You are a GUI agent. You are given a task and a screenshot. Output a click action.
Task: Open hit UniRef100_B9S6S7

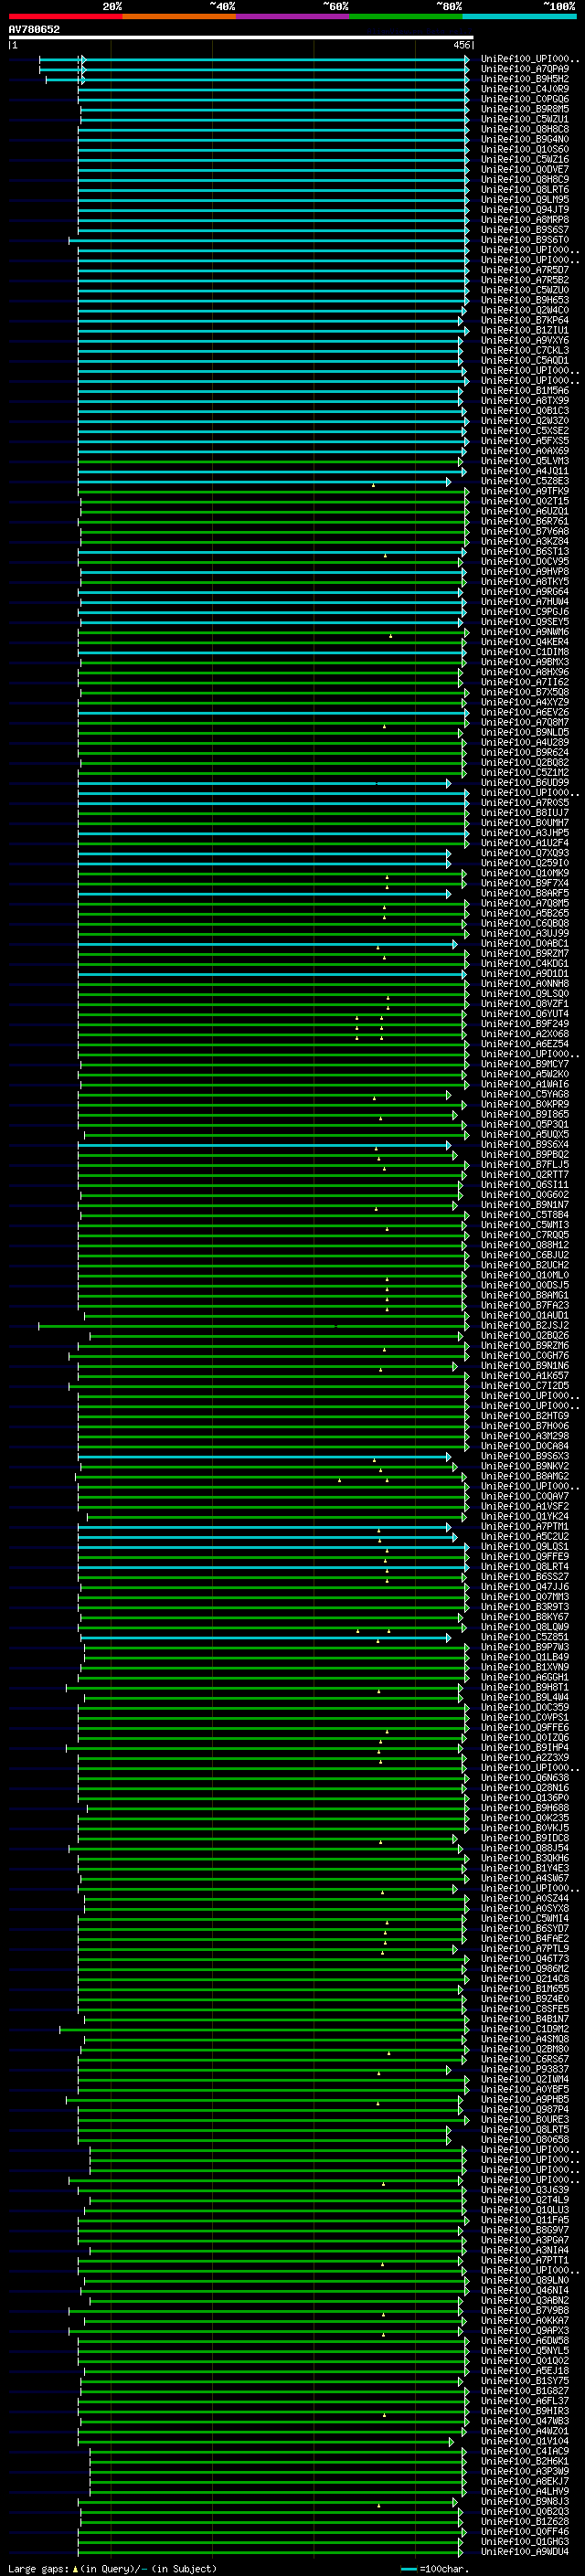click(x=525, y=230)
